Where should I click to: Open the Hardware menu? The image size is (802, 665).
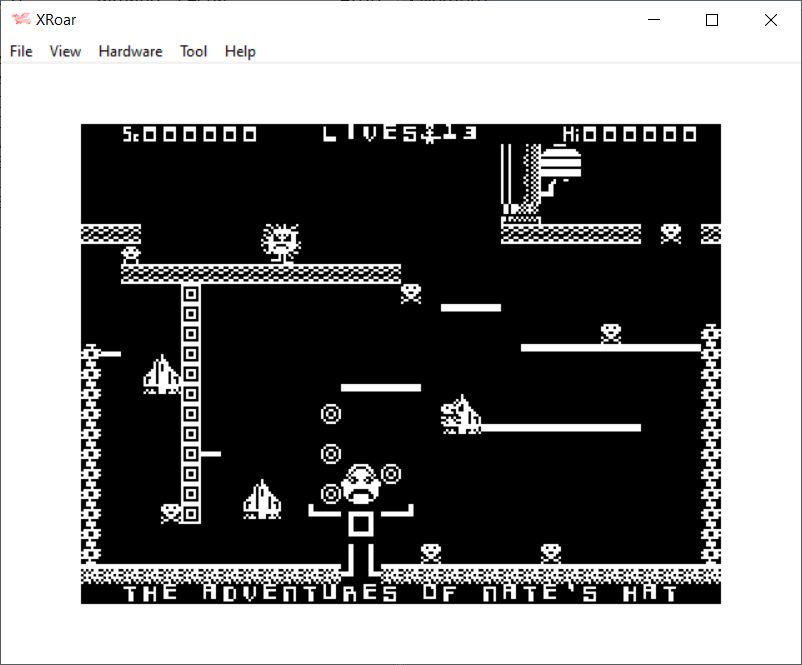click(x=130, y=51)
